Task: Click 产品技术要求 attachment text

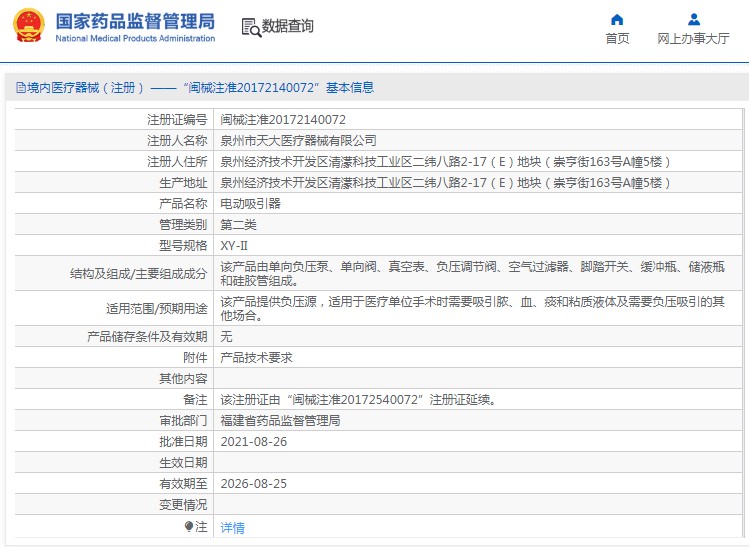Action: pyautogui.click(x=257, y=357)
